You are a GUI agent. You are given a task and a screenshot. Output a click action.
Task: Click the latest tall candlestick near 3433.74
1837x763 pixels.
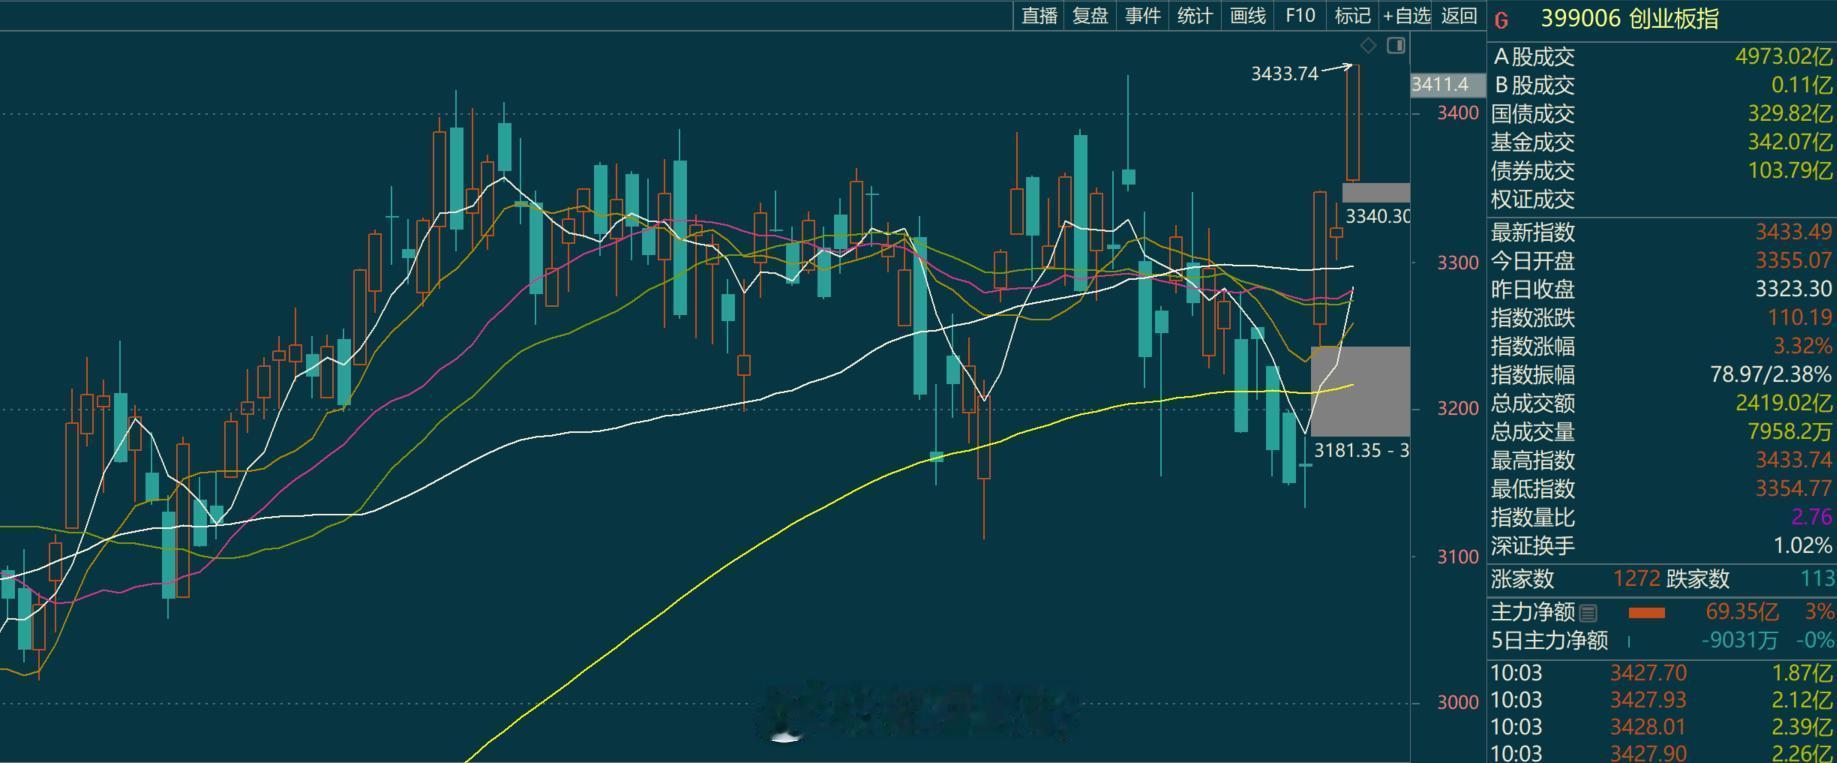click(1353, 123)
